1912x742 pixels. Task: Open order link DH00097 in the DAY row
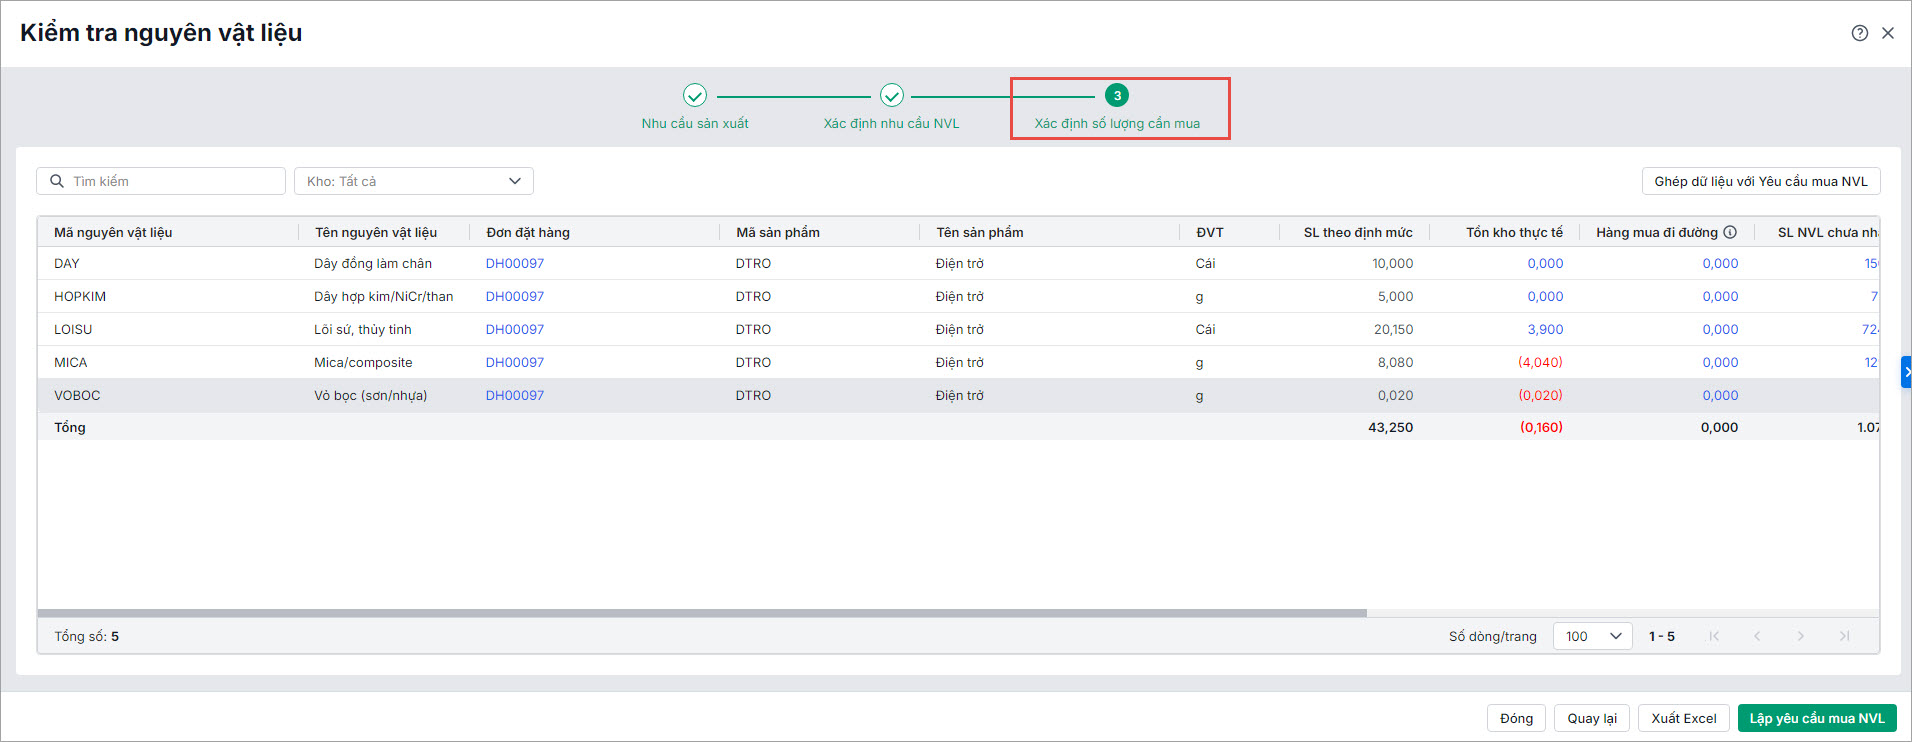[x=515, y=263]
